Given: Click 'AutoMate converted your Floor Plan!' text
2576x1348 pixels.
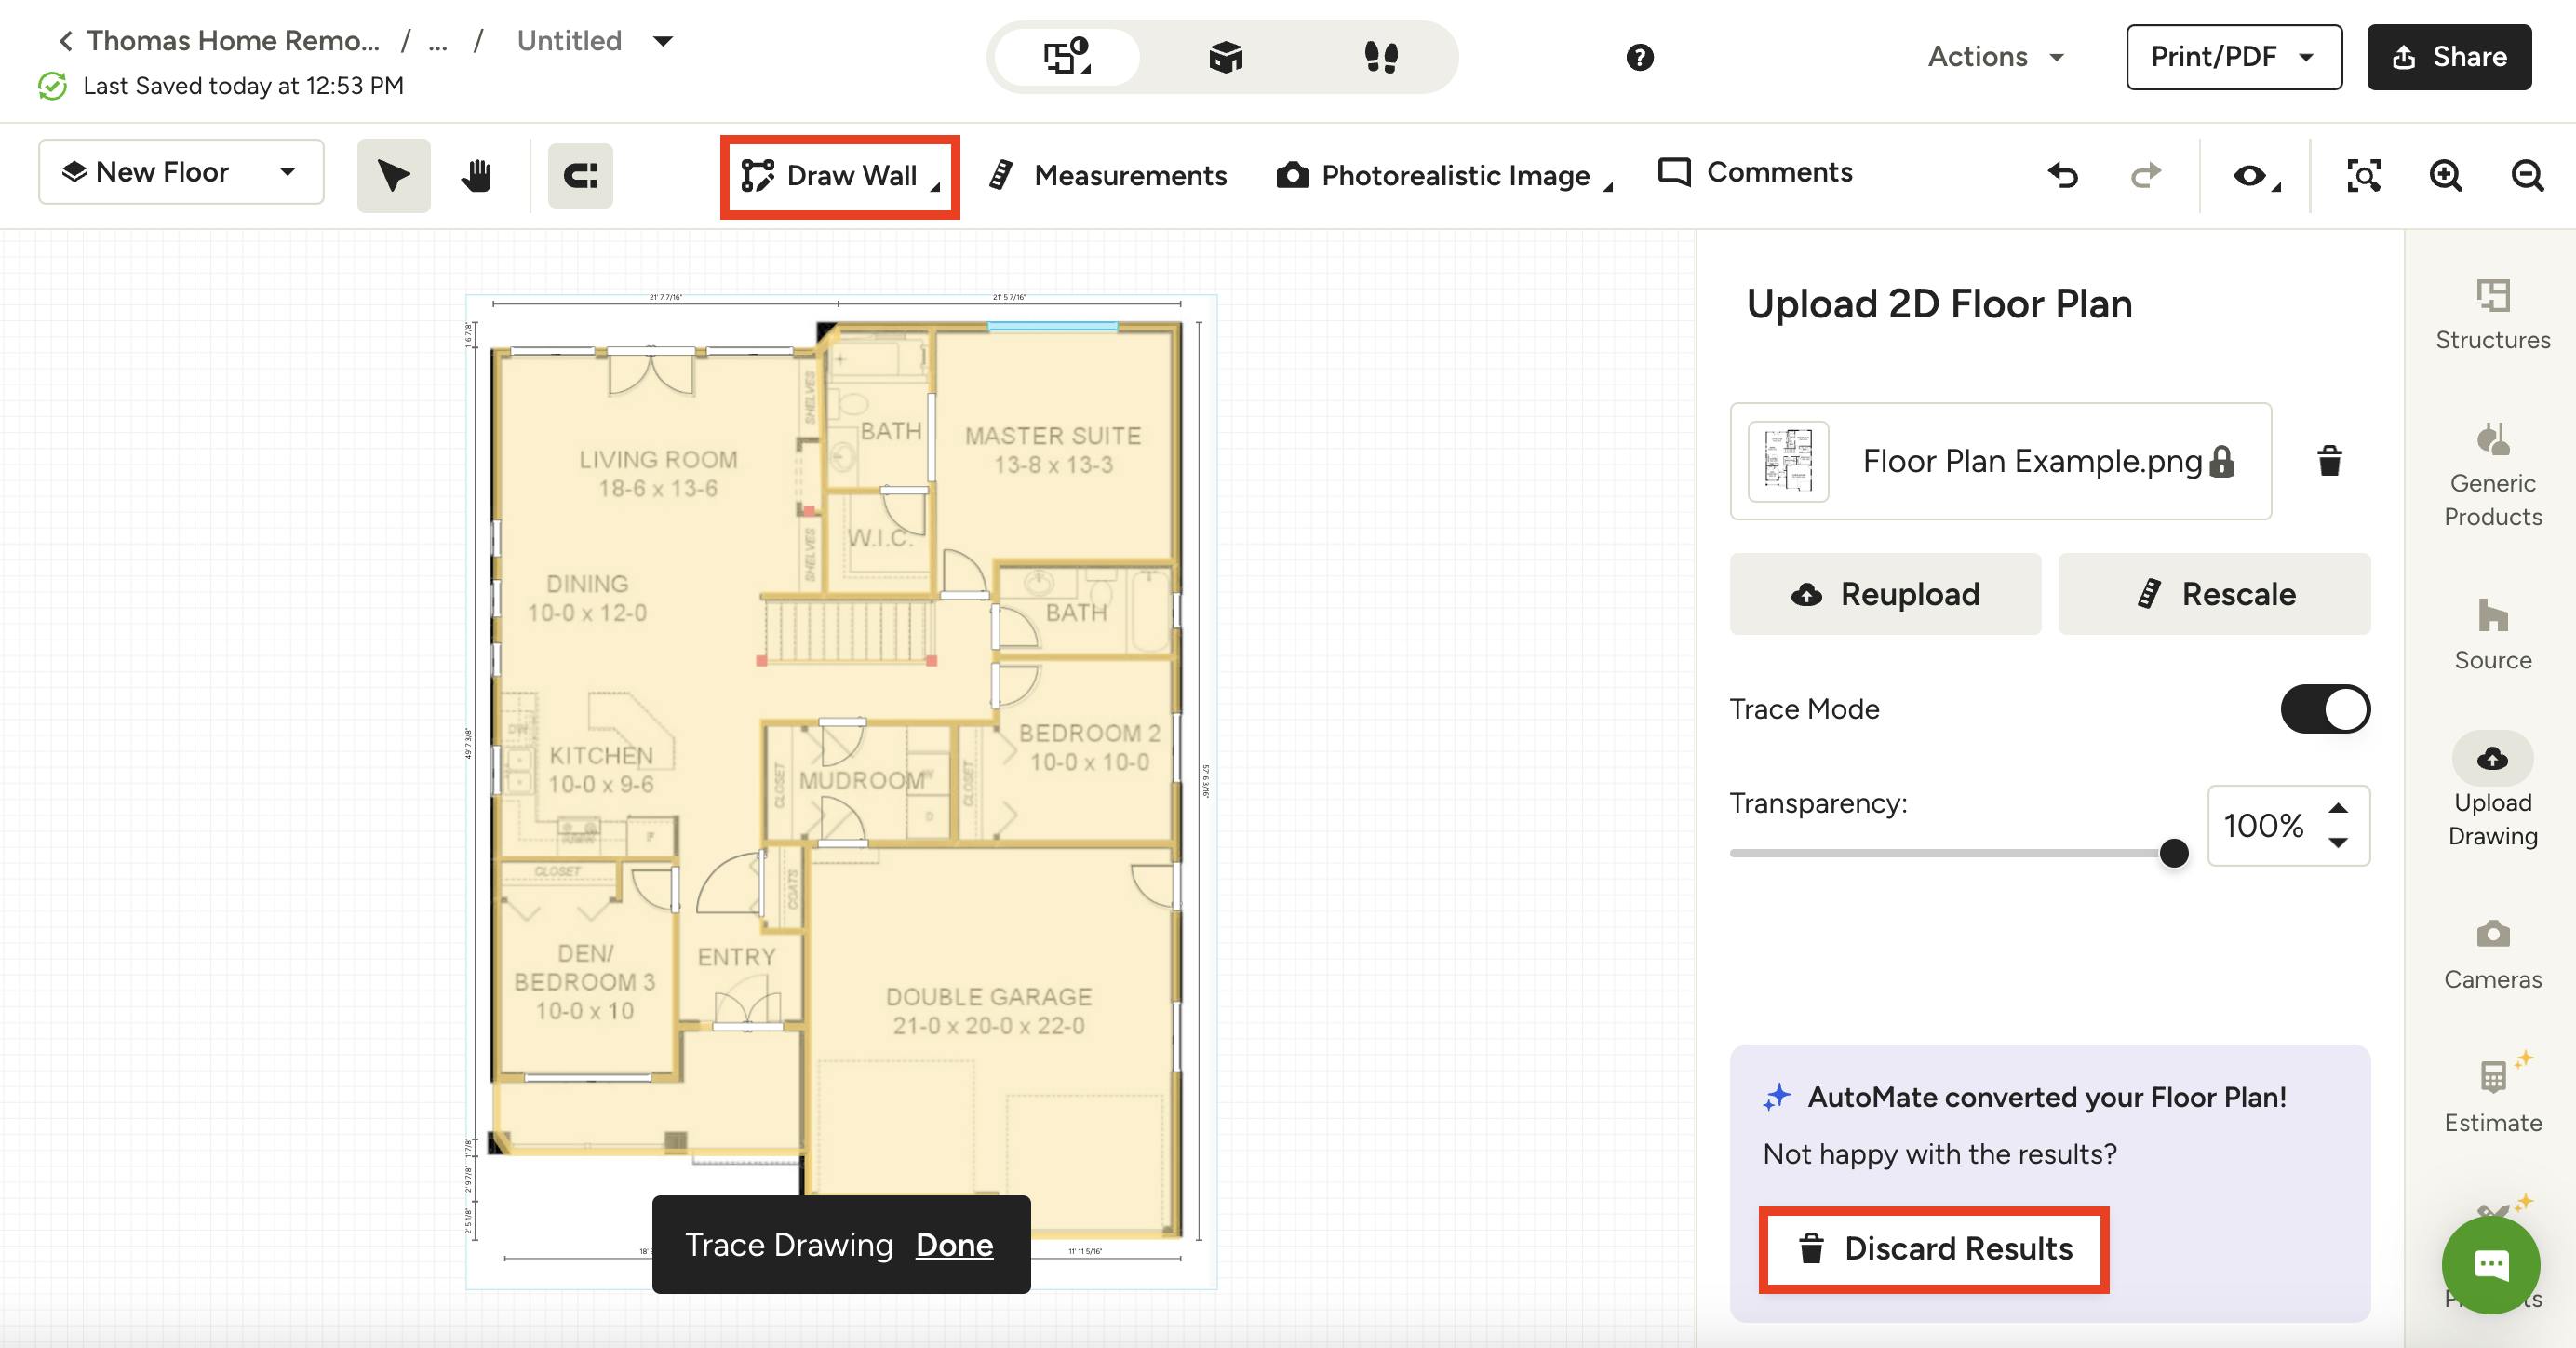Looking at the screenshot, I should tap(2046, 1097).
